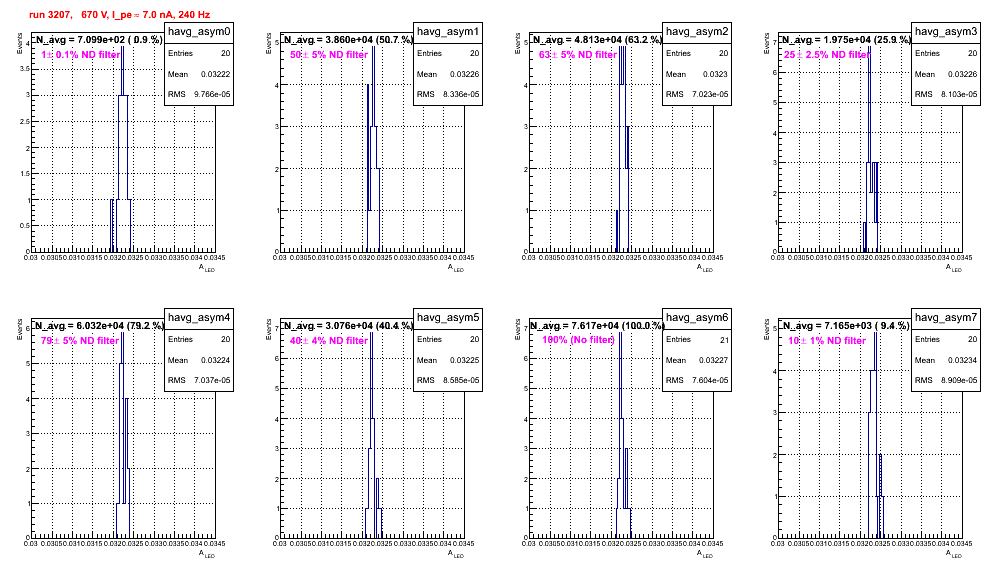Click N_avg = 7.099e+02 title text
Viewport: 996px width, 572px height.
coord(98,39)
